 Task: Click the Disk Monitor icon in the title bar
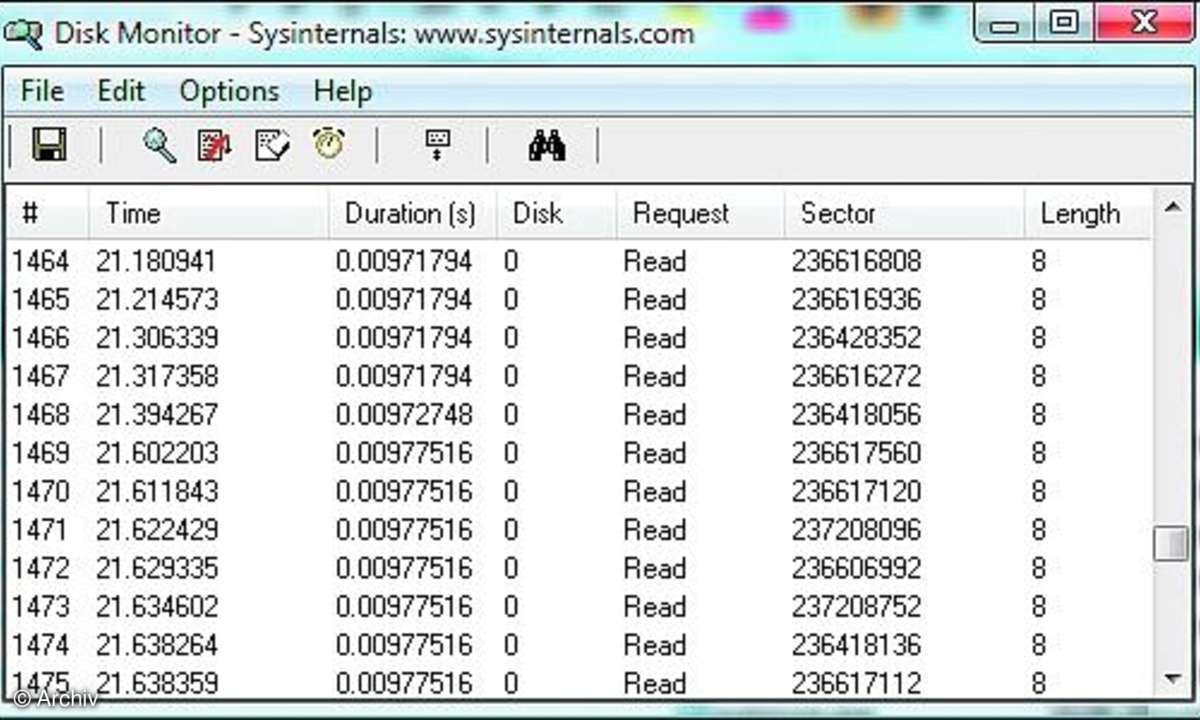click(x=24, y=31)
